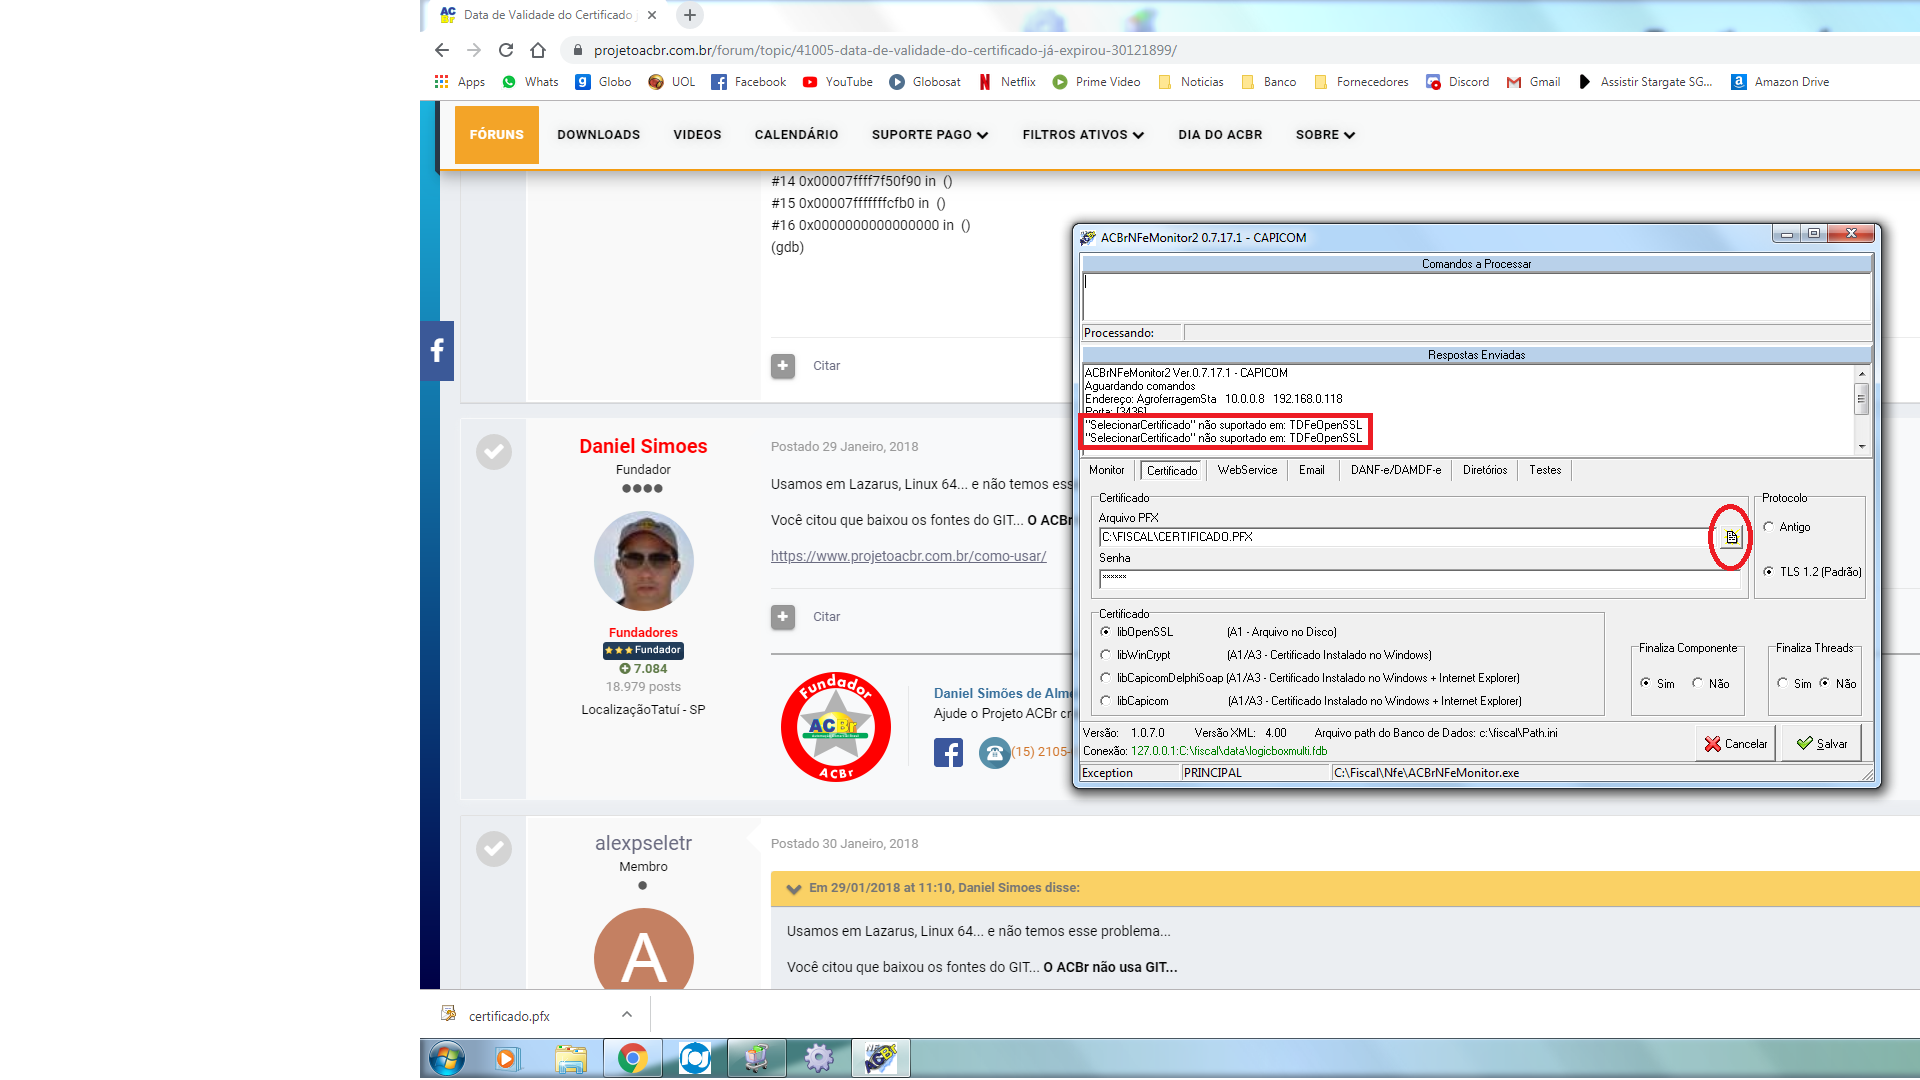Switch to the DANF-e/DAMDF-e tab

tap(1396, 470)
